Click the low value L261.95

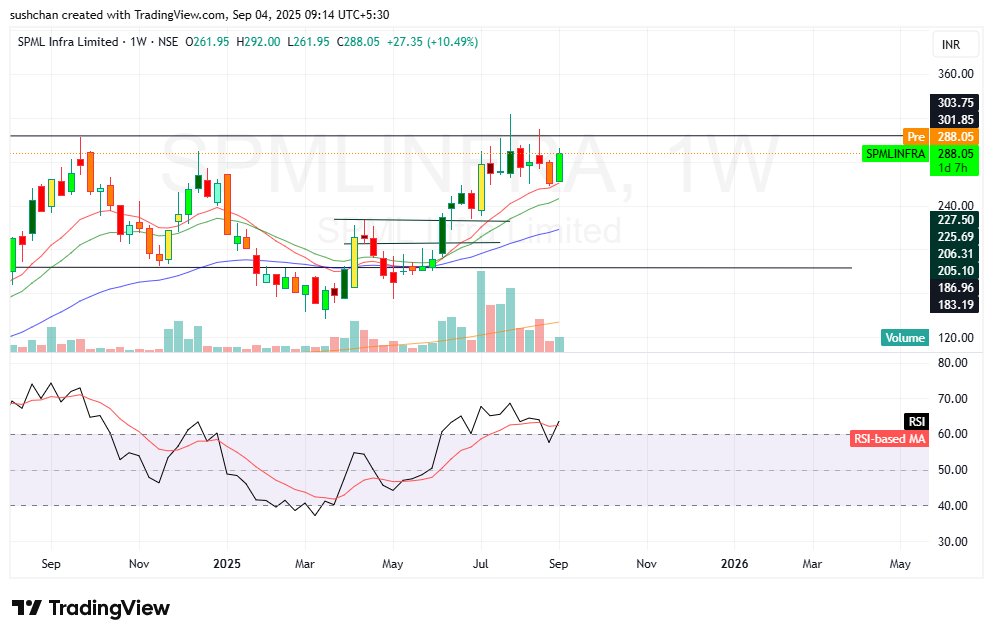click(x=308, y=42)
